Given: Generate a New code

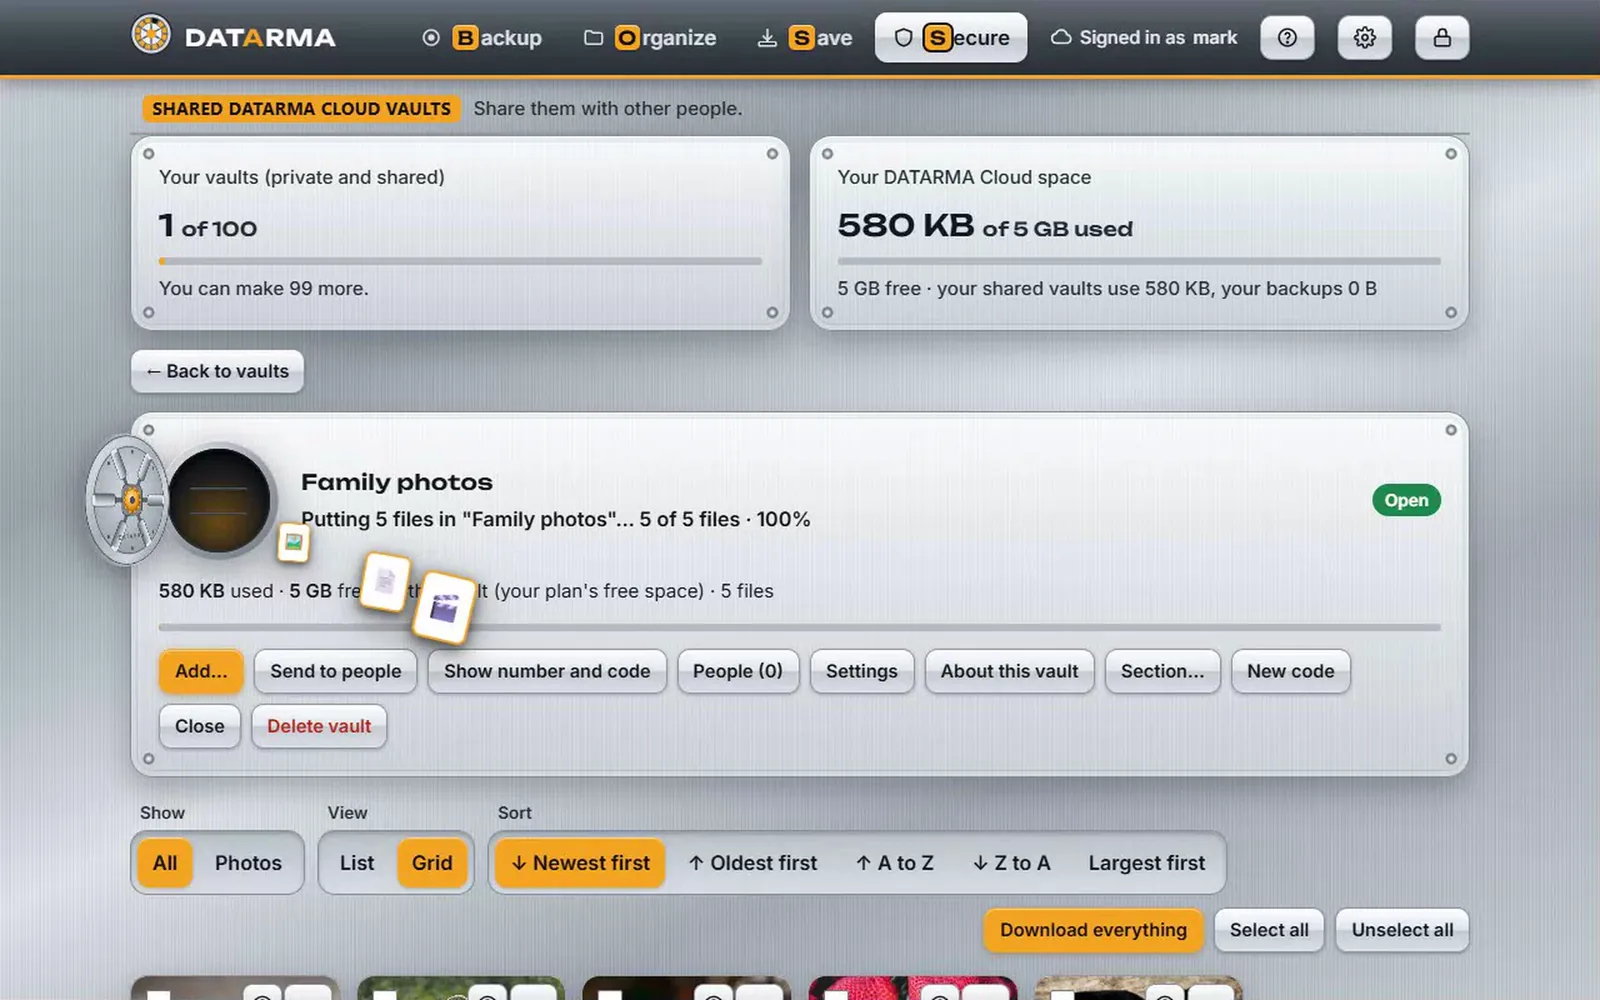Looking at the screenshot, I should (x=1290, y=671).
